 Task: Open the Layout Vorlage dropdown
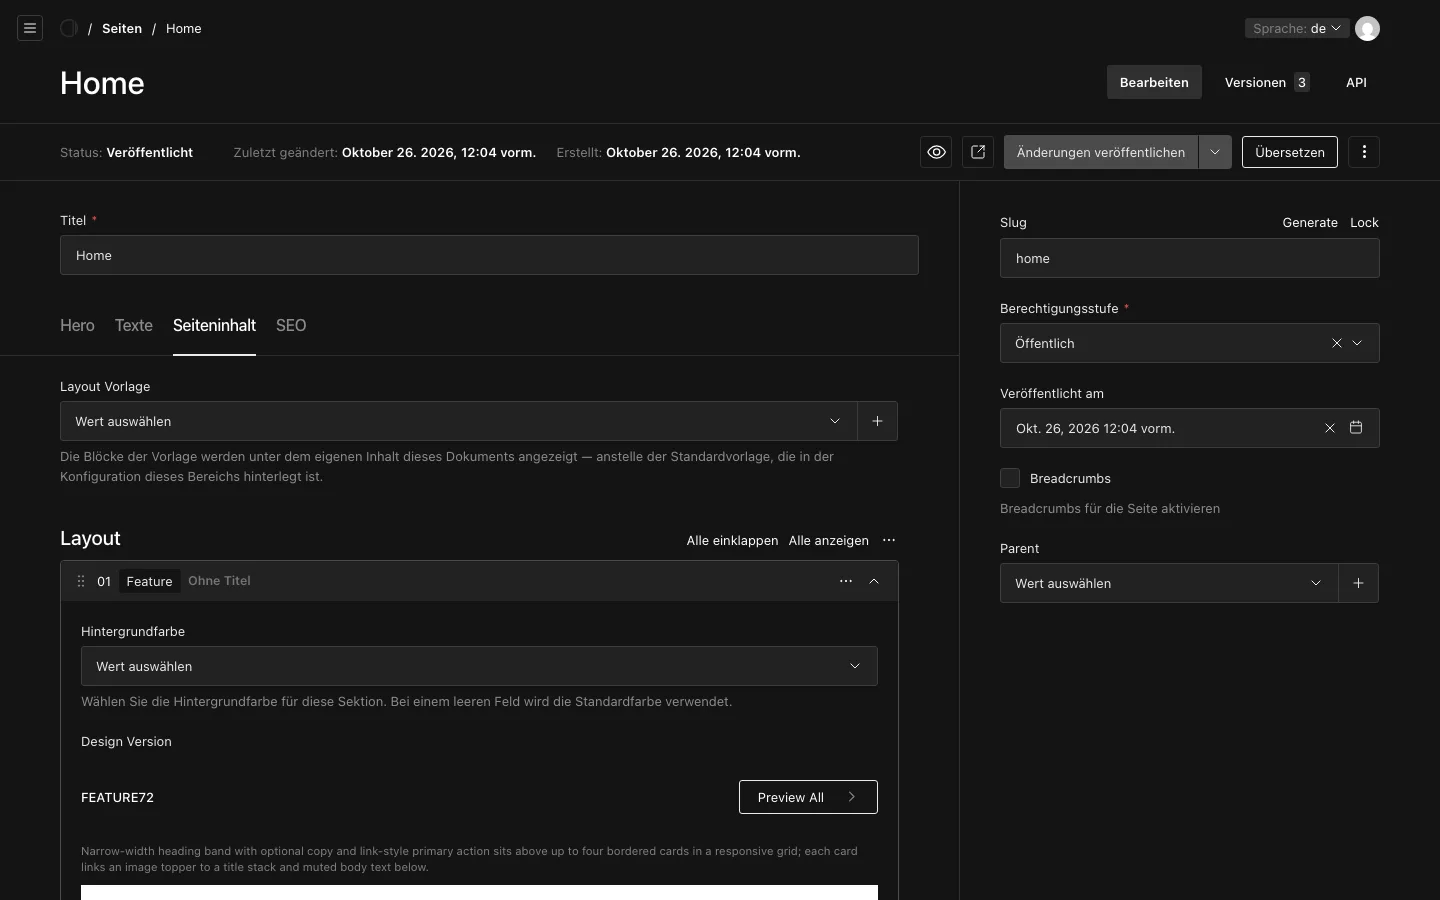coord(459,421)
